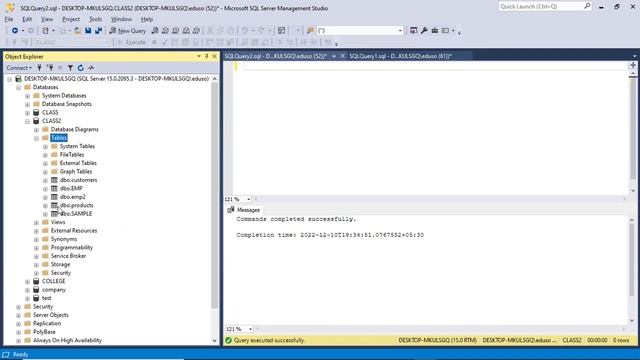640x360 pixels.
Task: Click the Database Engine Query icon
Action: (155, 31)
